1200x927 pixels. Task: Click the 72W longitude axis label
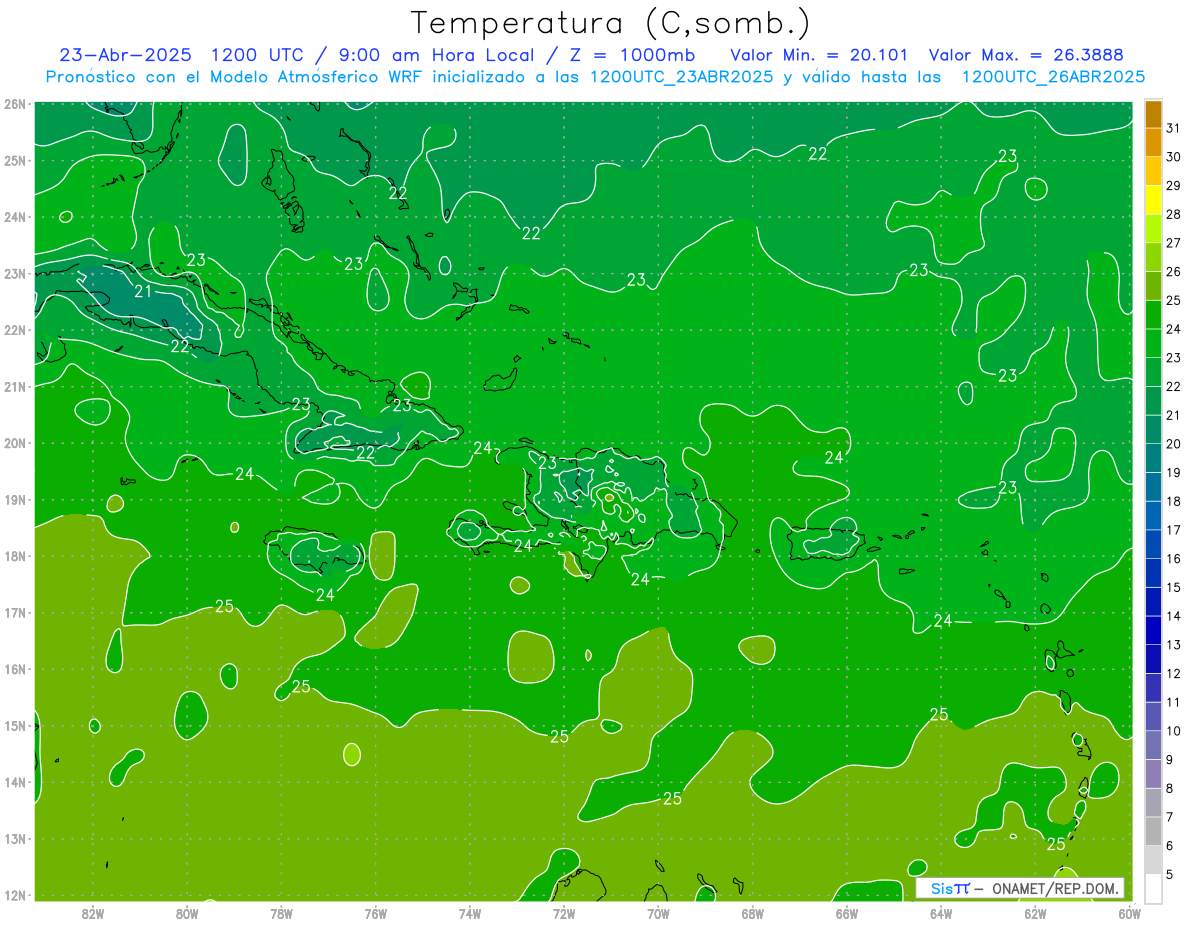(x=564, y=913)
